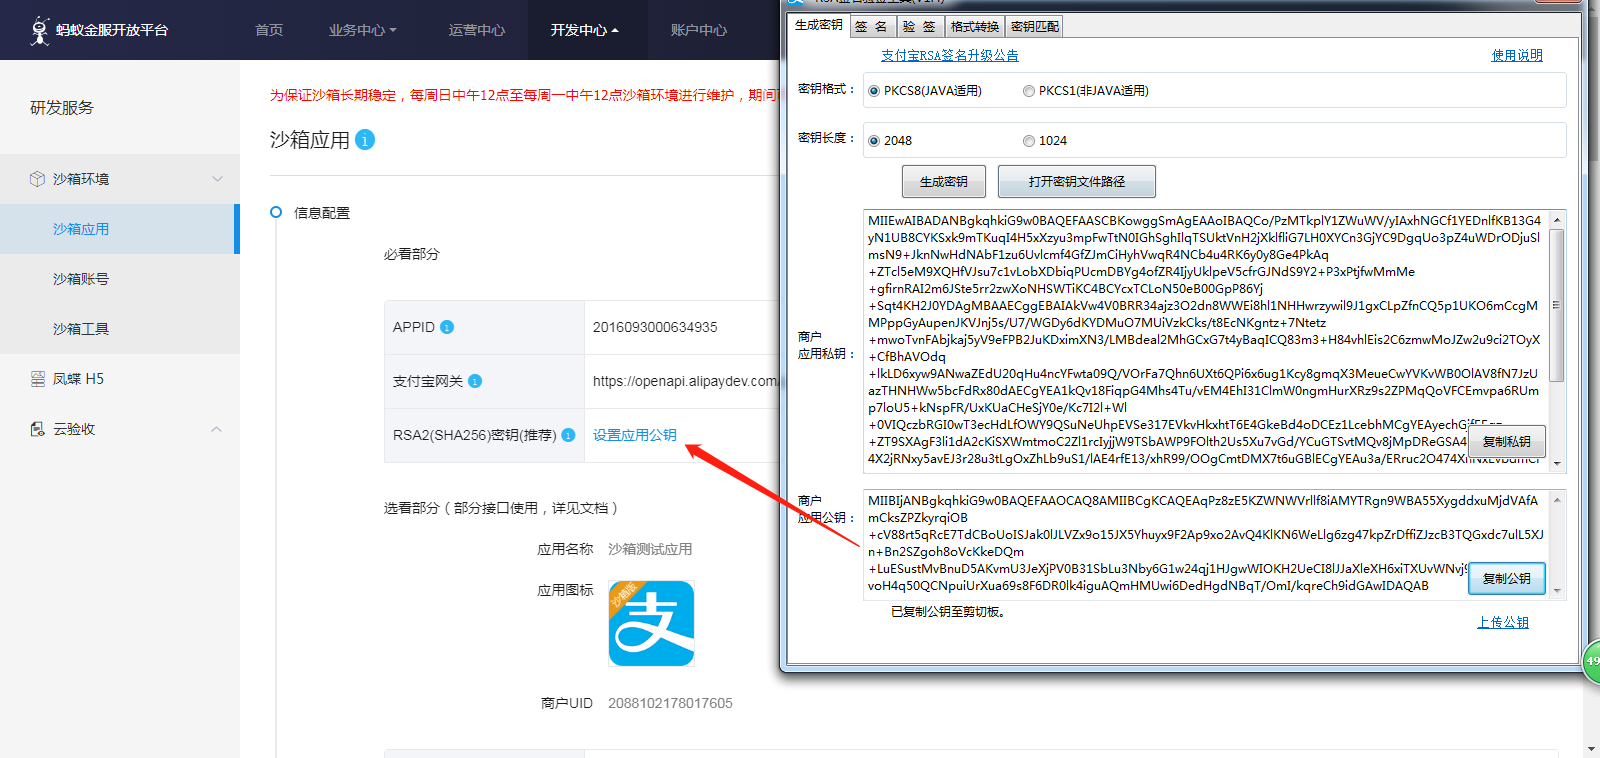Click the info icon beside APPID
The width and height of the screenshot is (1600, 758).
(x=447, y=327)
